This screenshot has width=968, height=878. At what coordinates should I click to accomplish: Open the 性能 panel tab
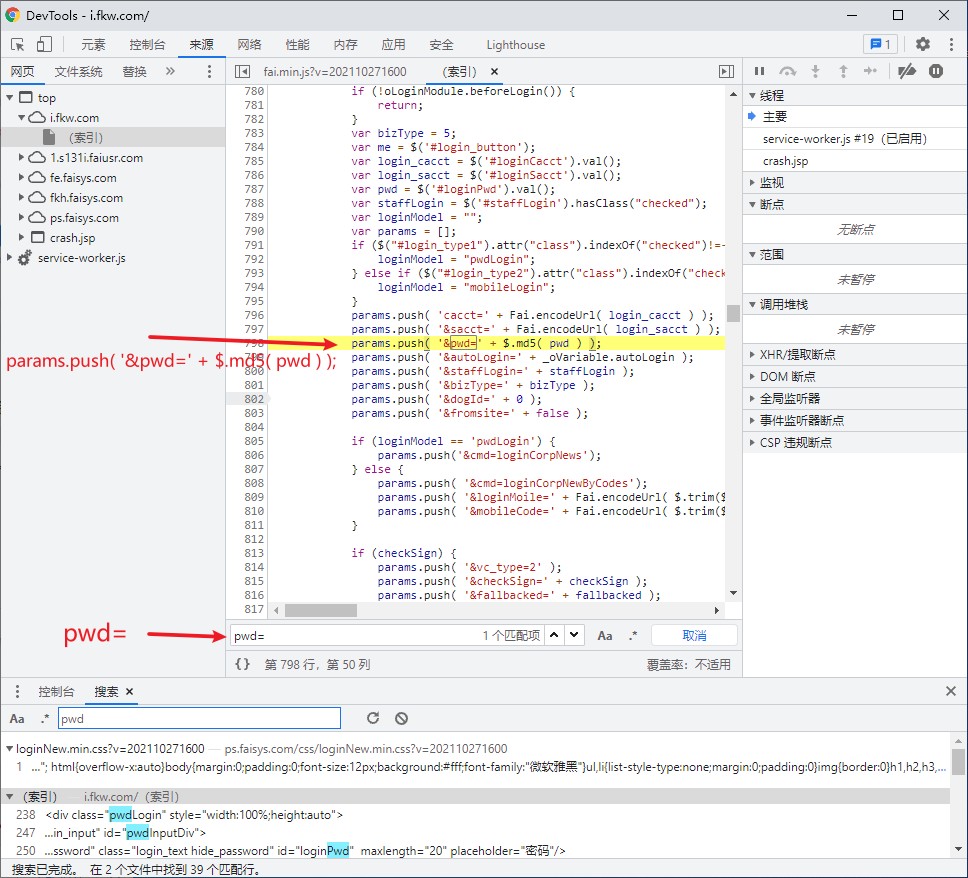[298, 44]
